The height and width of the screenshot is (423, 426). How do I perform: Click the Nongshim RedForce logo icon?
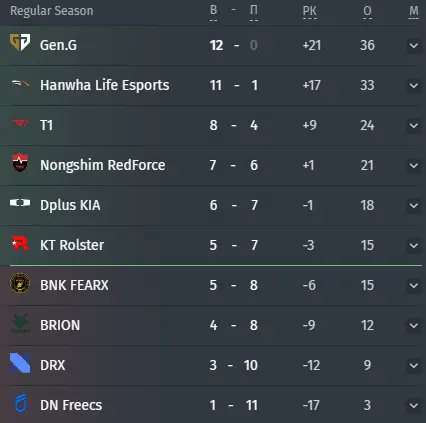(20, 163)
